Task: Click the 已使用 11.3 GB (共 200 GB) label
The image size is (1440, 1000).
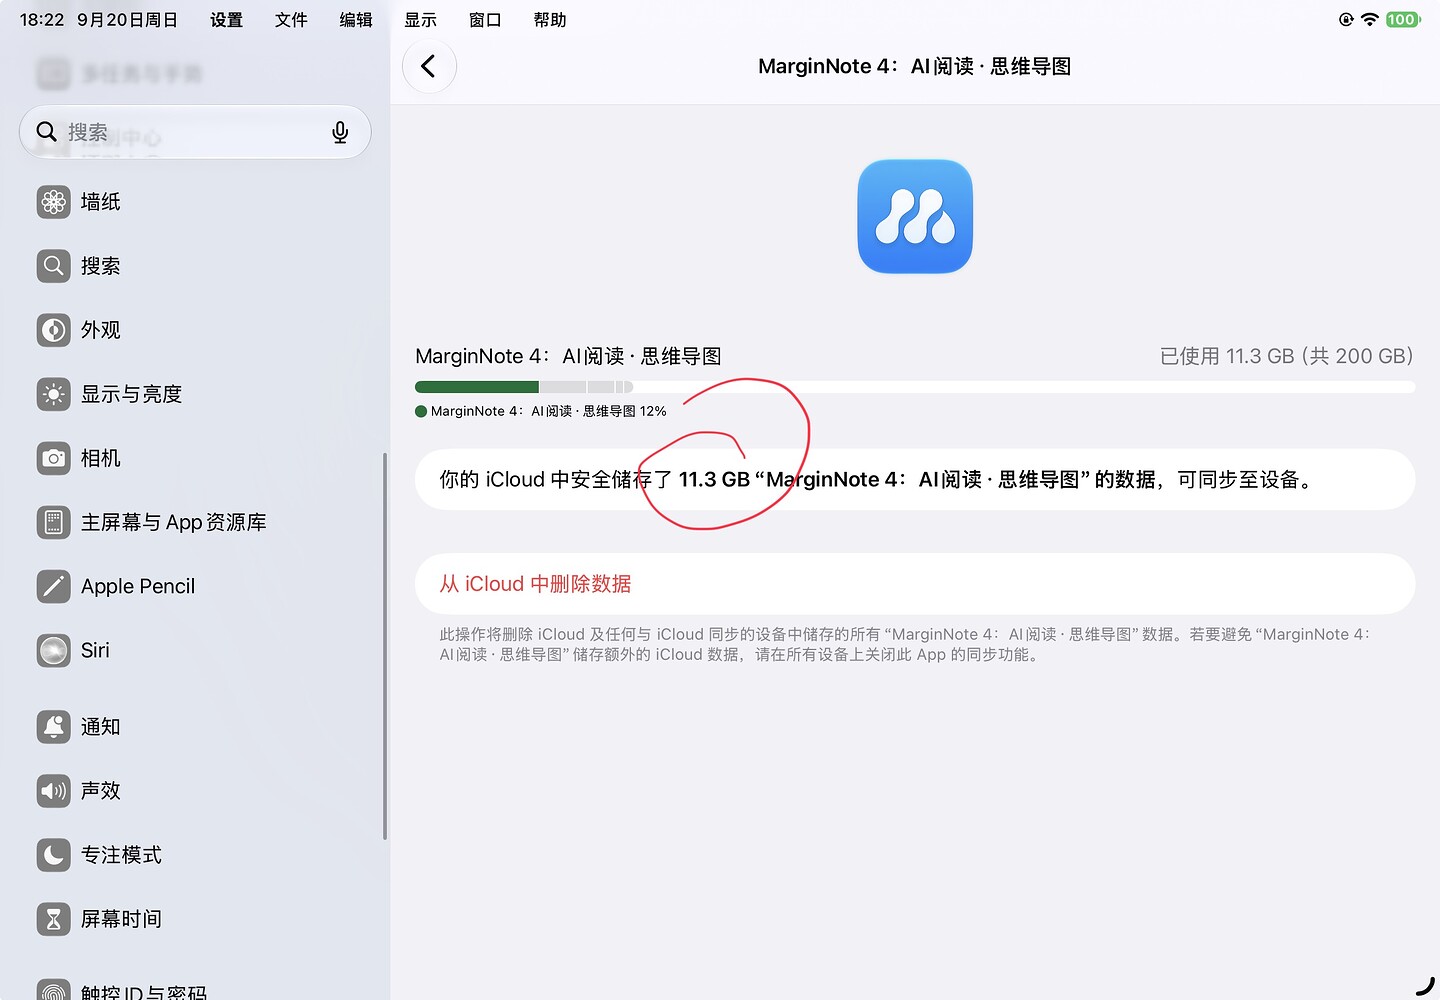Action: 1286,356
